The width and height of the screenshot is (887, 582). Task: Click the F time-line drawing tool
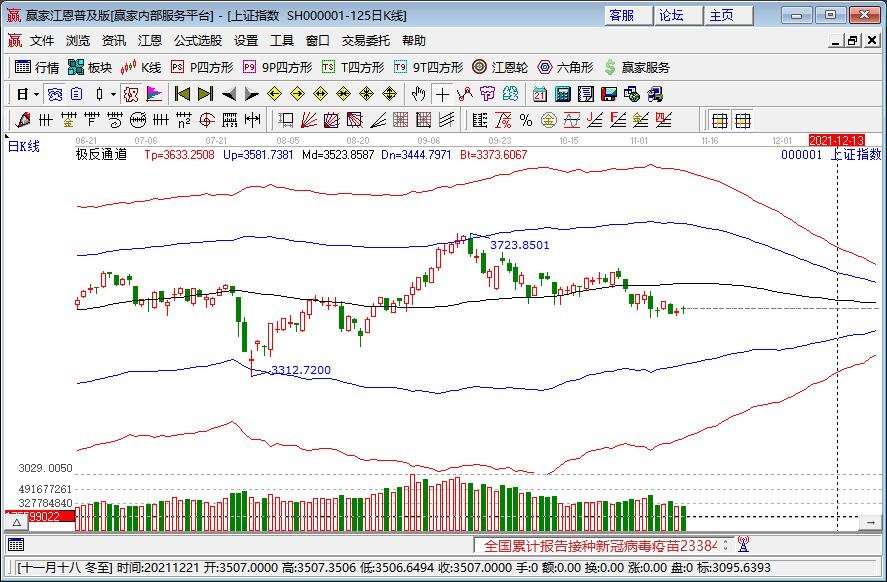click(x=92, y=120)
